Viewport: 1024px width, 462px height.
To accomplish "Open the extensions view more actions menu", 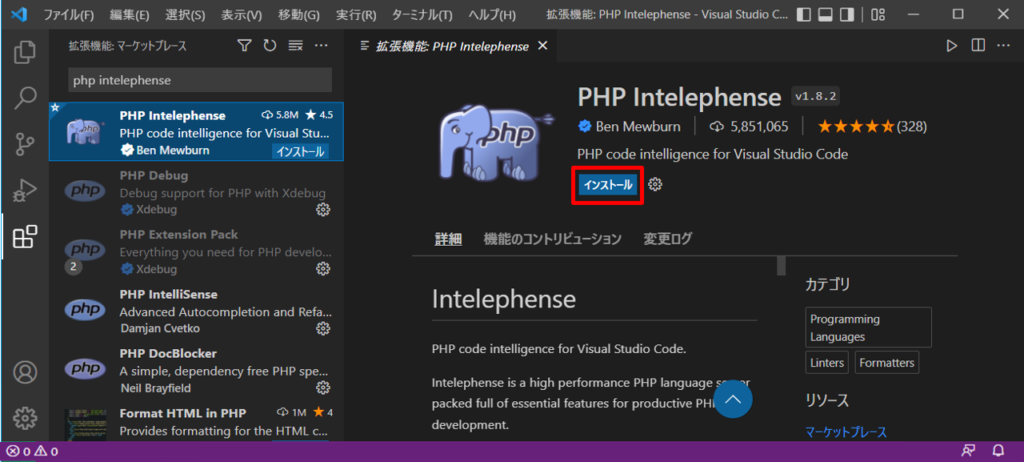I will point(321,46).
